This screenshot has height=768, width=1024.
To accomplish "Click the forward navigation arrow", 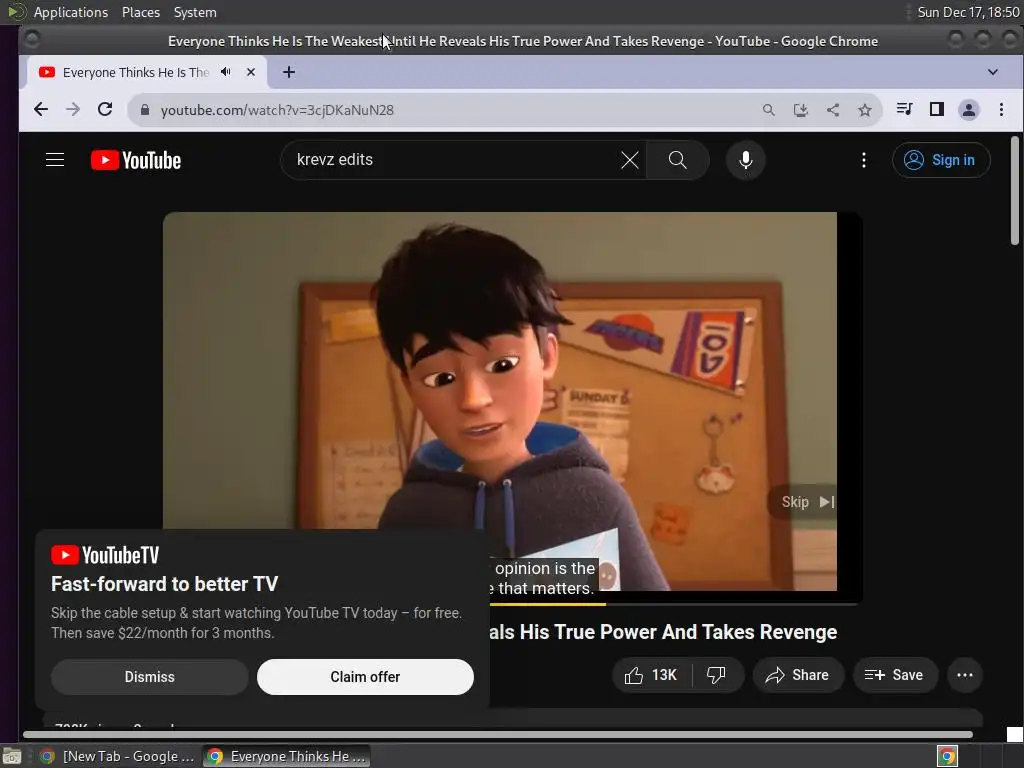I will [73, 110].
